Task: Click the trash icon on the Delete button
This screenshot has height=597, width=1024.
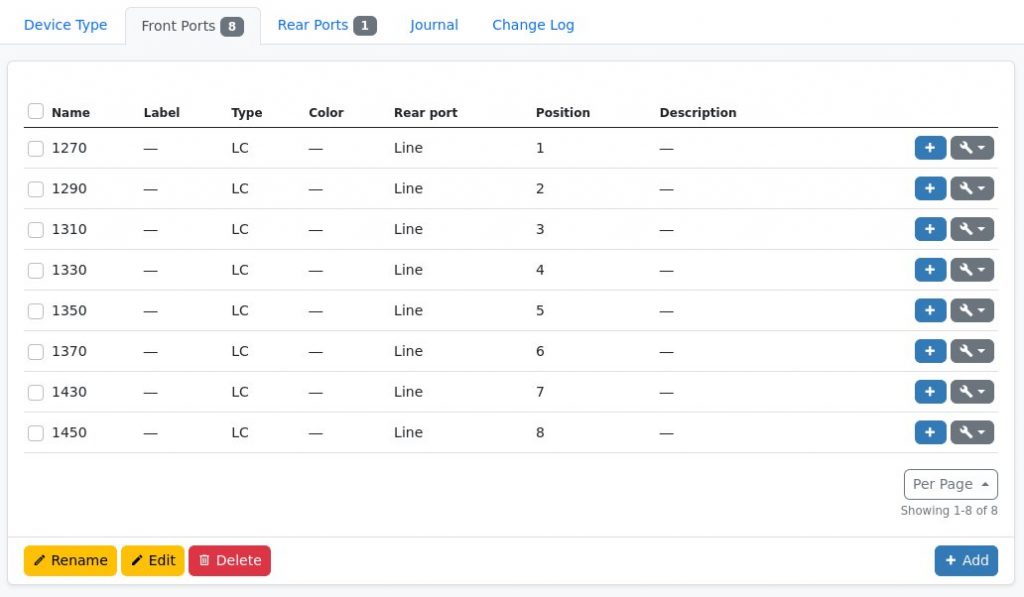Action: (x=208, y=560)
